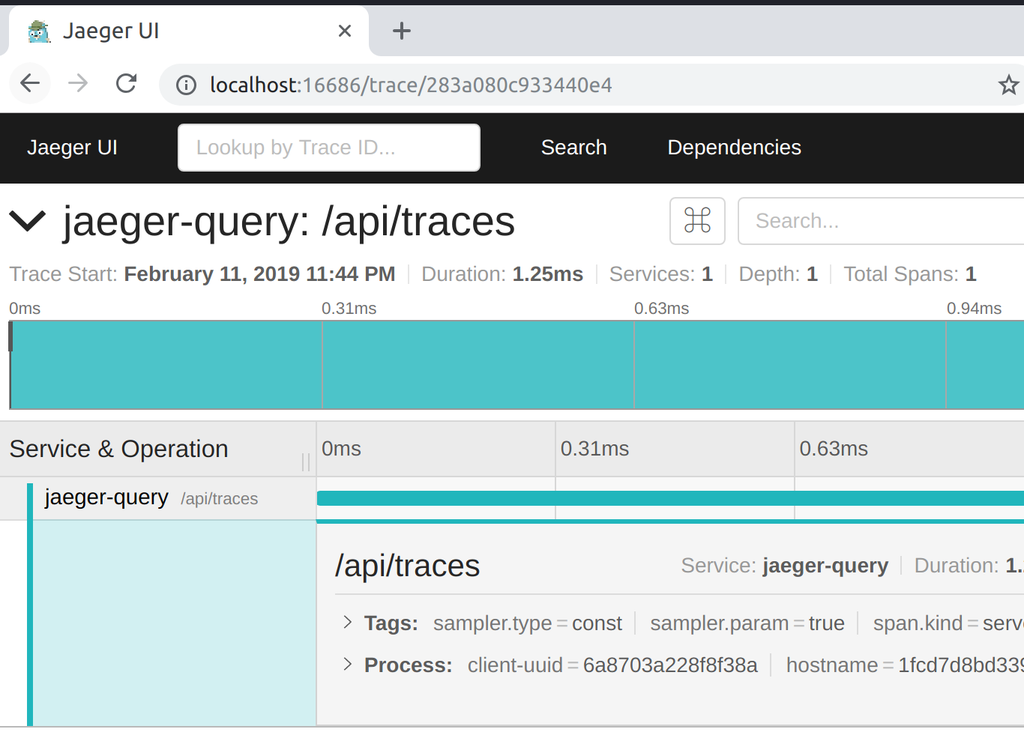Click the client-uuid value 6a8703a228f8f38a
Image resolution: width=1024 pixels, height=747 pixels.
(x=671, y=665)
